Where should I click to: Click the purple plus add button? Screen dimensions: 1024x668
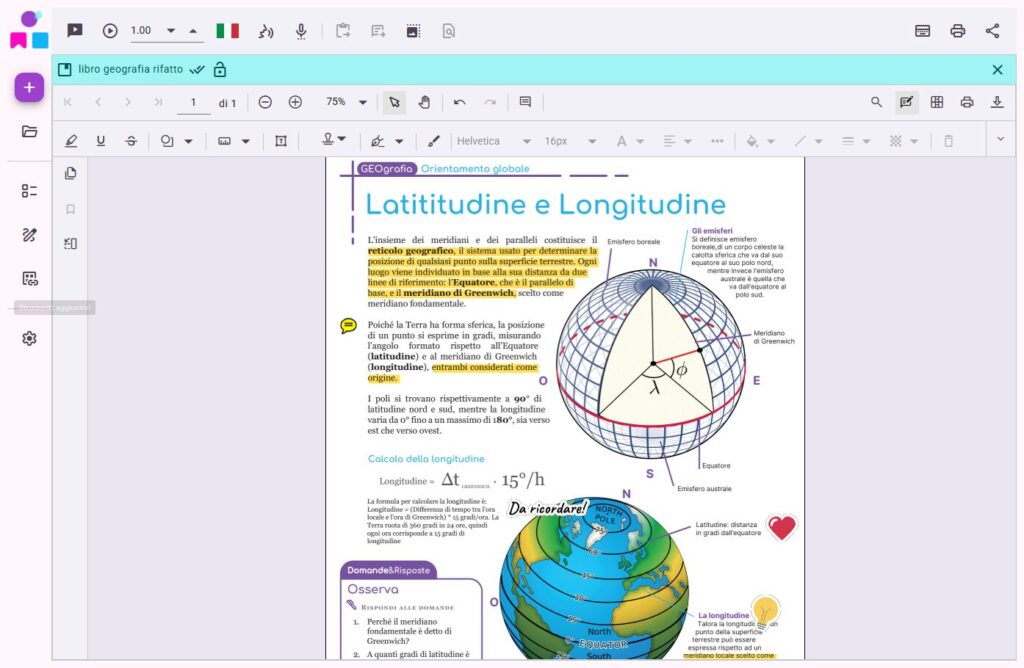(29, 88)
